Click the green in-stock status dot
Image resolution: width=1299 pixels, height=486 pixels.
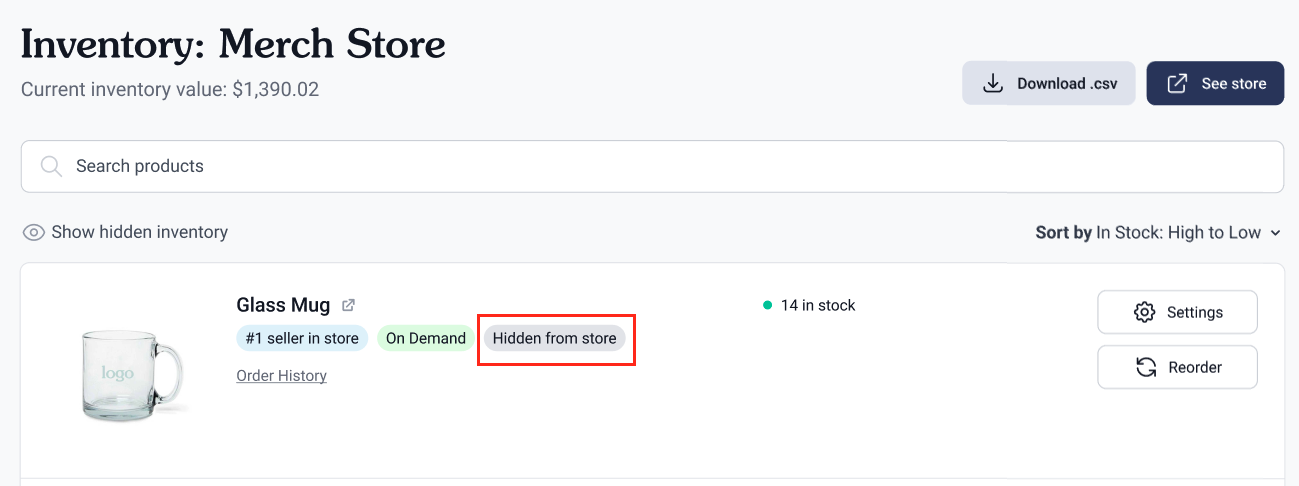tap(767, 305)
